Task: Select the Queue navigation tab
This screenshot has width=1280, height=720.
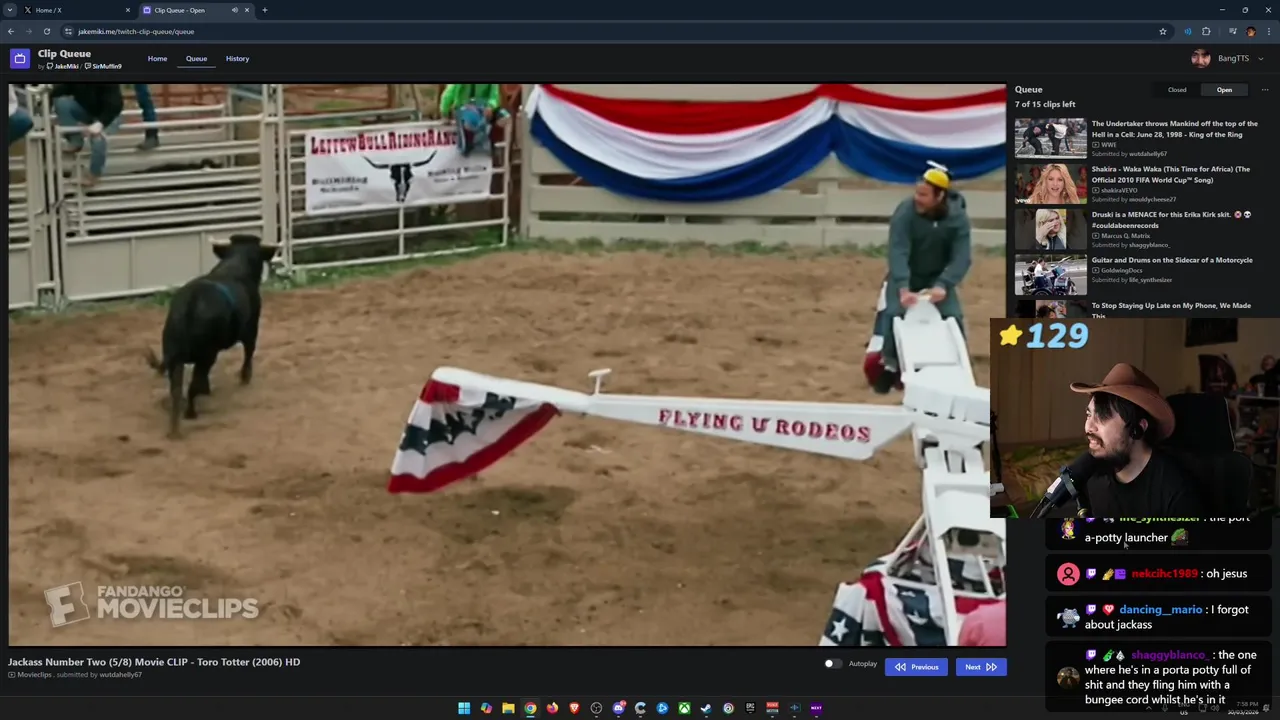Action: click(x=196, y=59)
